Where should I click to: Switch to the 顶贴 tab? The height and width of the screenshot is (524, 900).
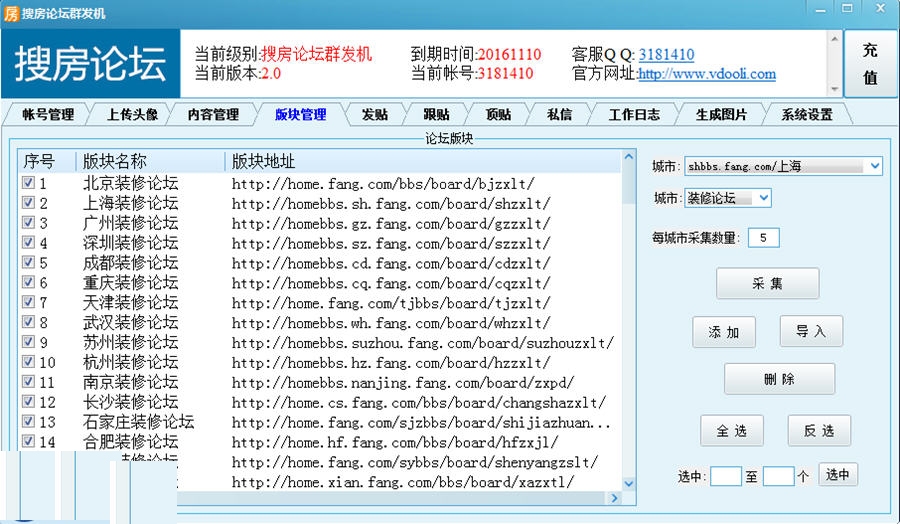coord(498,114)
